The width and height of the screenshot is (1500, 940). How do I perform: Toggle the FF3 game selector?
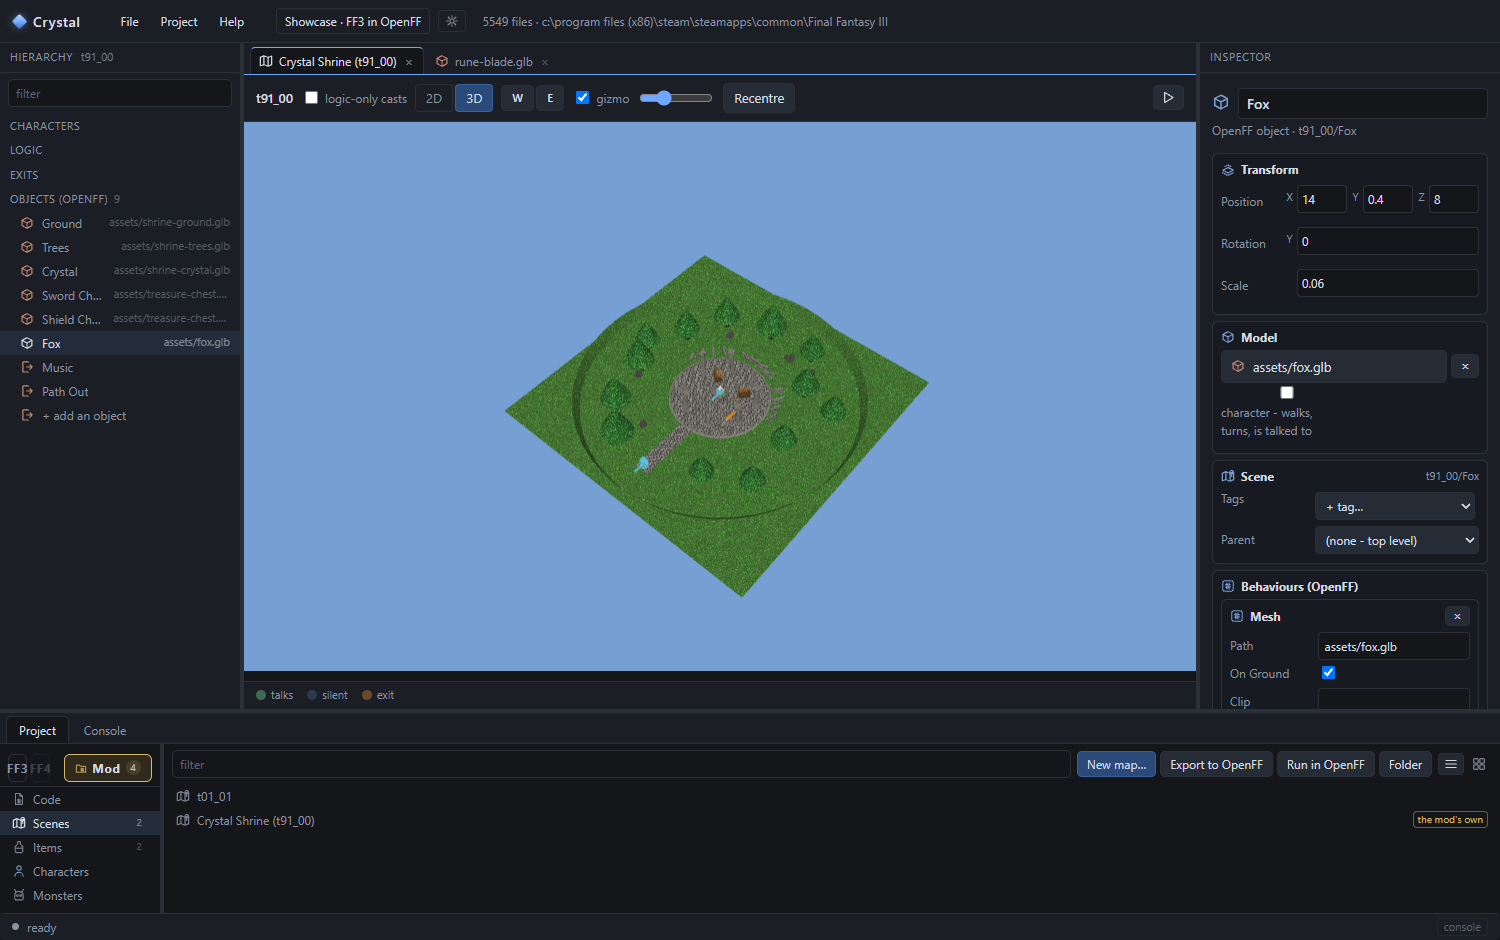tap(17, 768)
